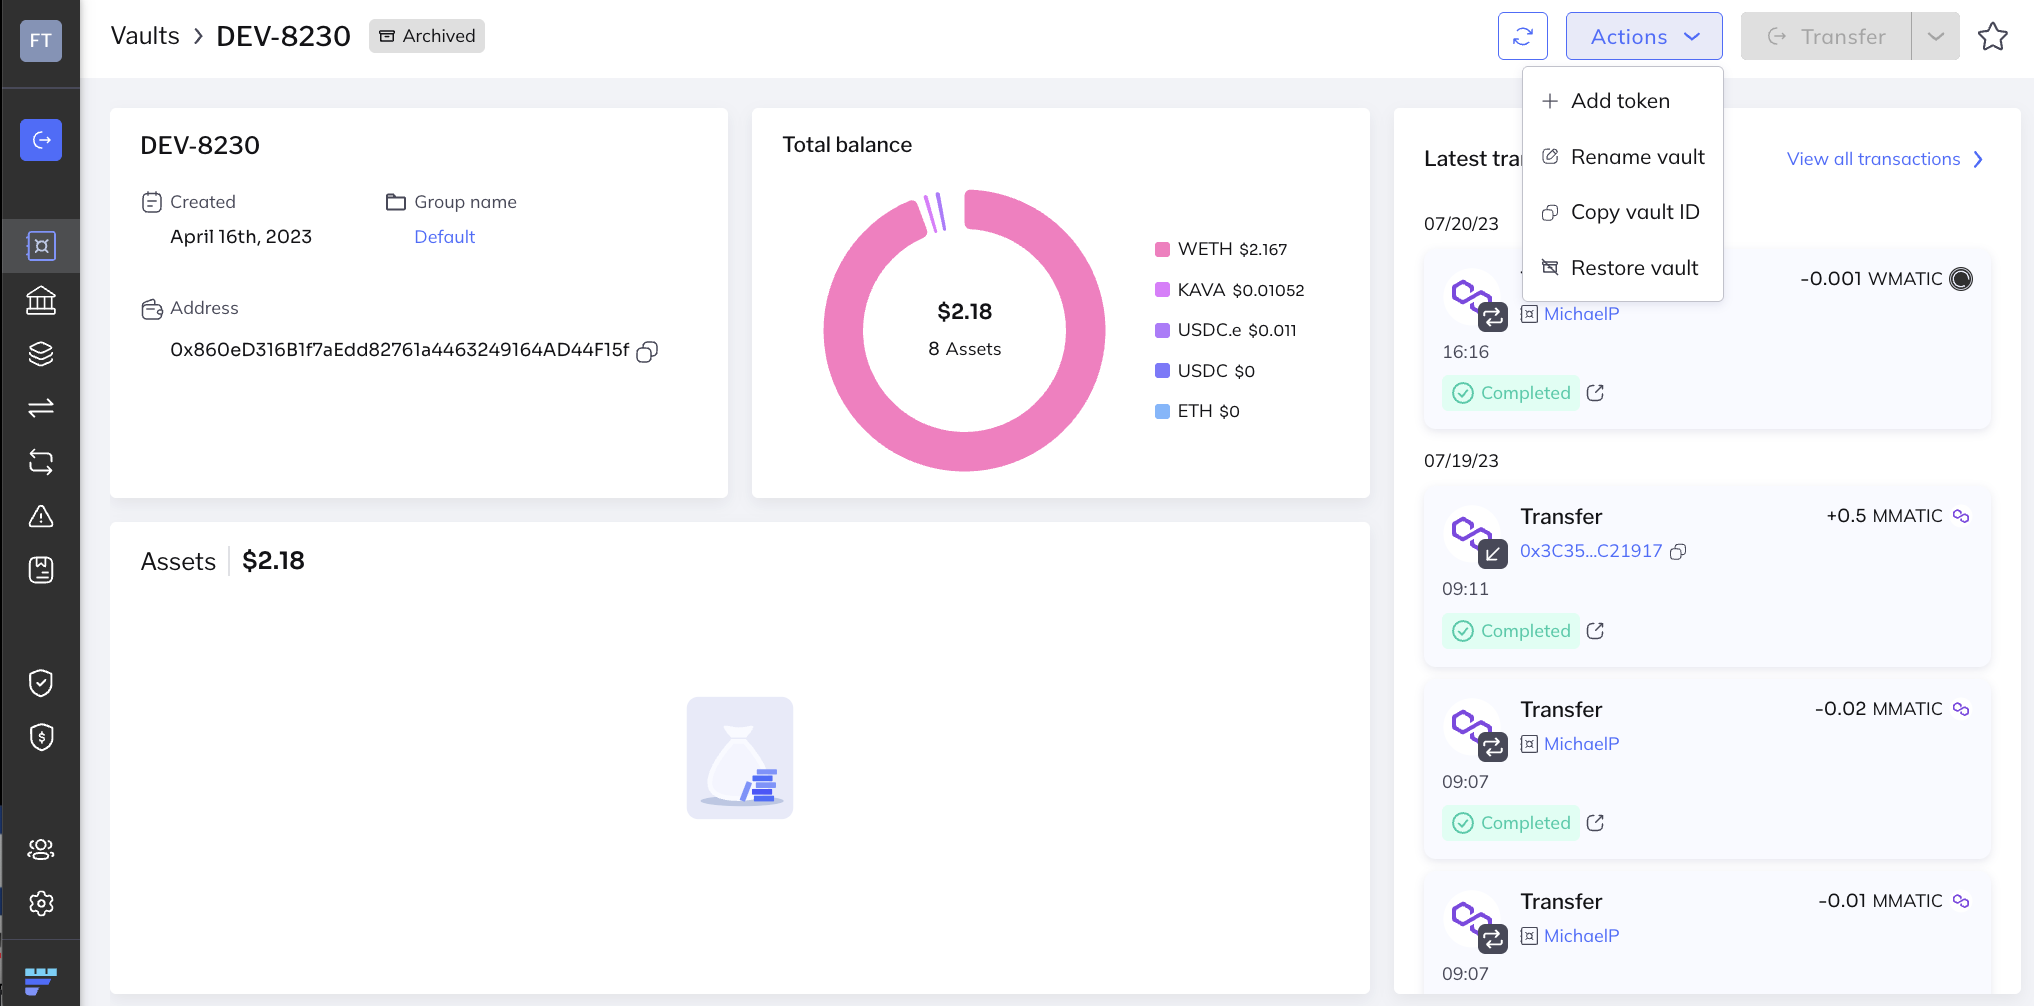This screenshot has height=1006, width=2034.
Task: Expand the Transfer split-button arrow
Action: click(1935, 37)
